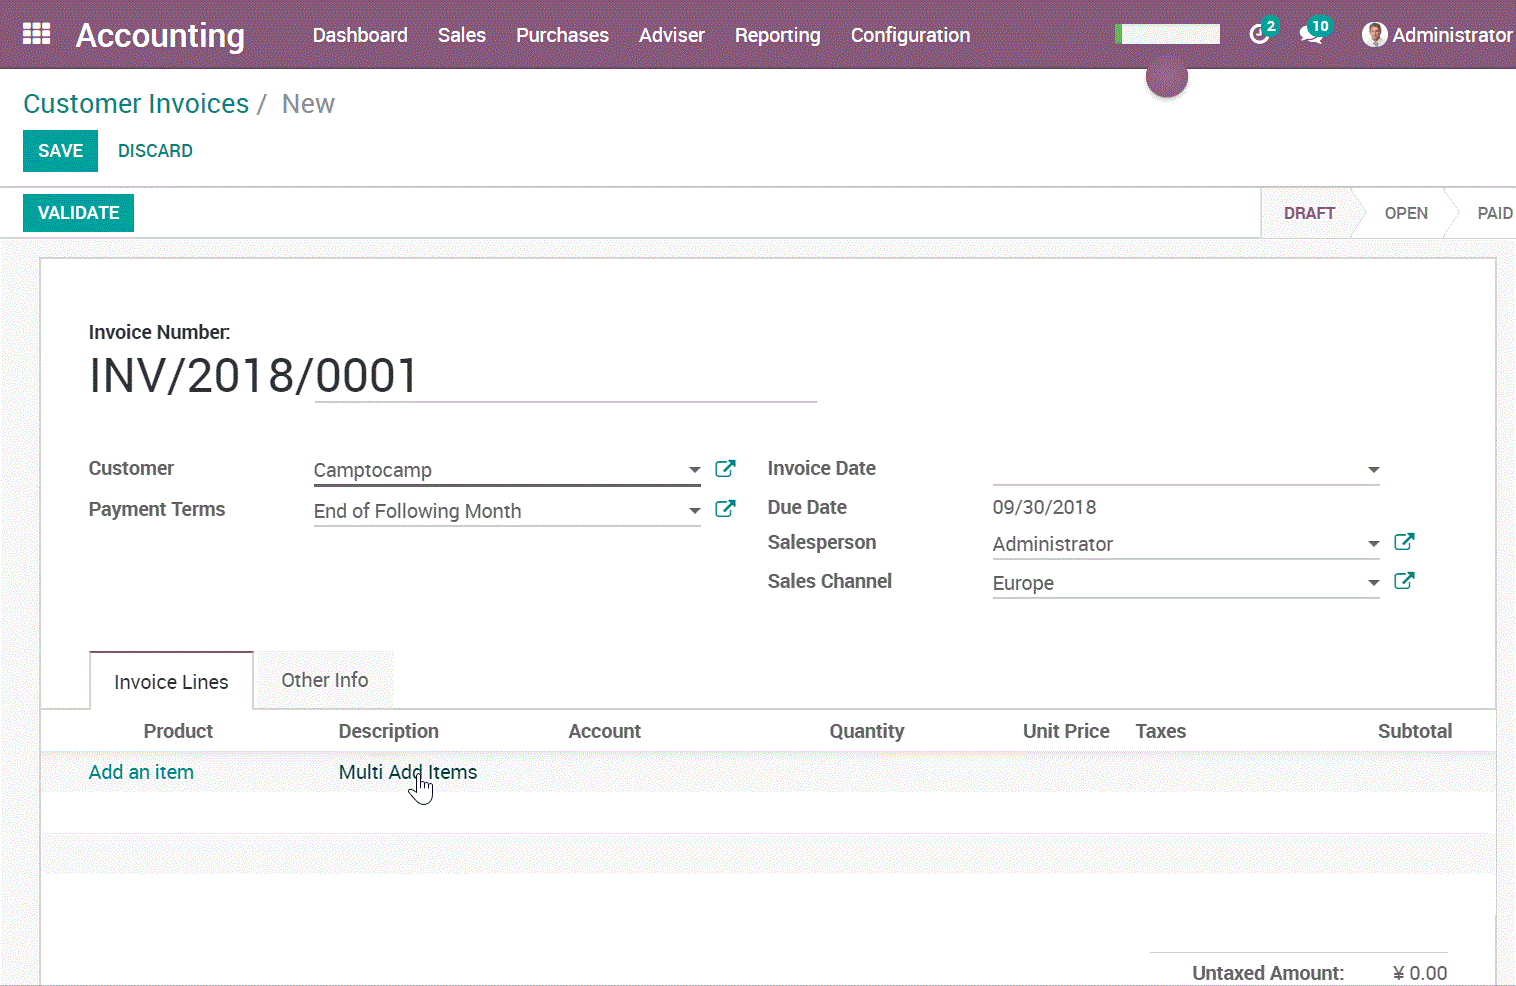Click the Validate button
The height and width of the screenshot is (986, 1516).
tap(78, 213)
